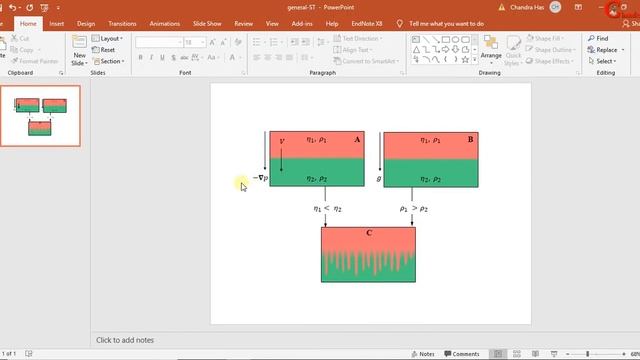This screenshot has width=640, height=360.
Task: Select slide 1 thumbnail
Action: [40, 116]
